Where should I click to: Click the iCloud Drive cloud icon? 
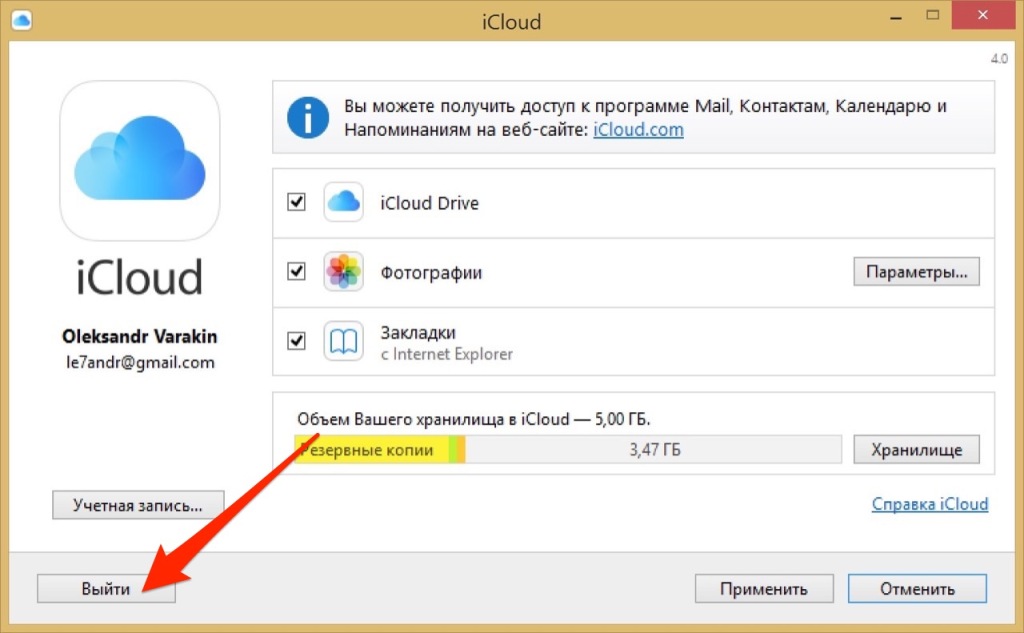click(x=343, y=203)
